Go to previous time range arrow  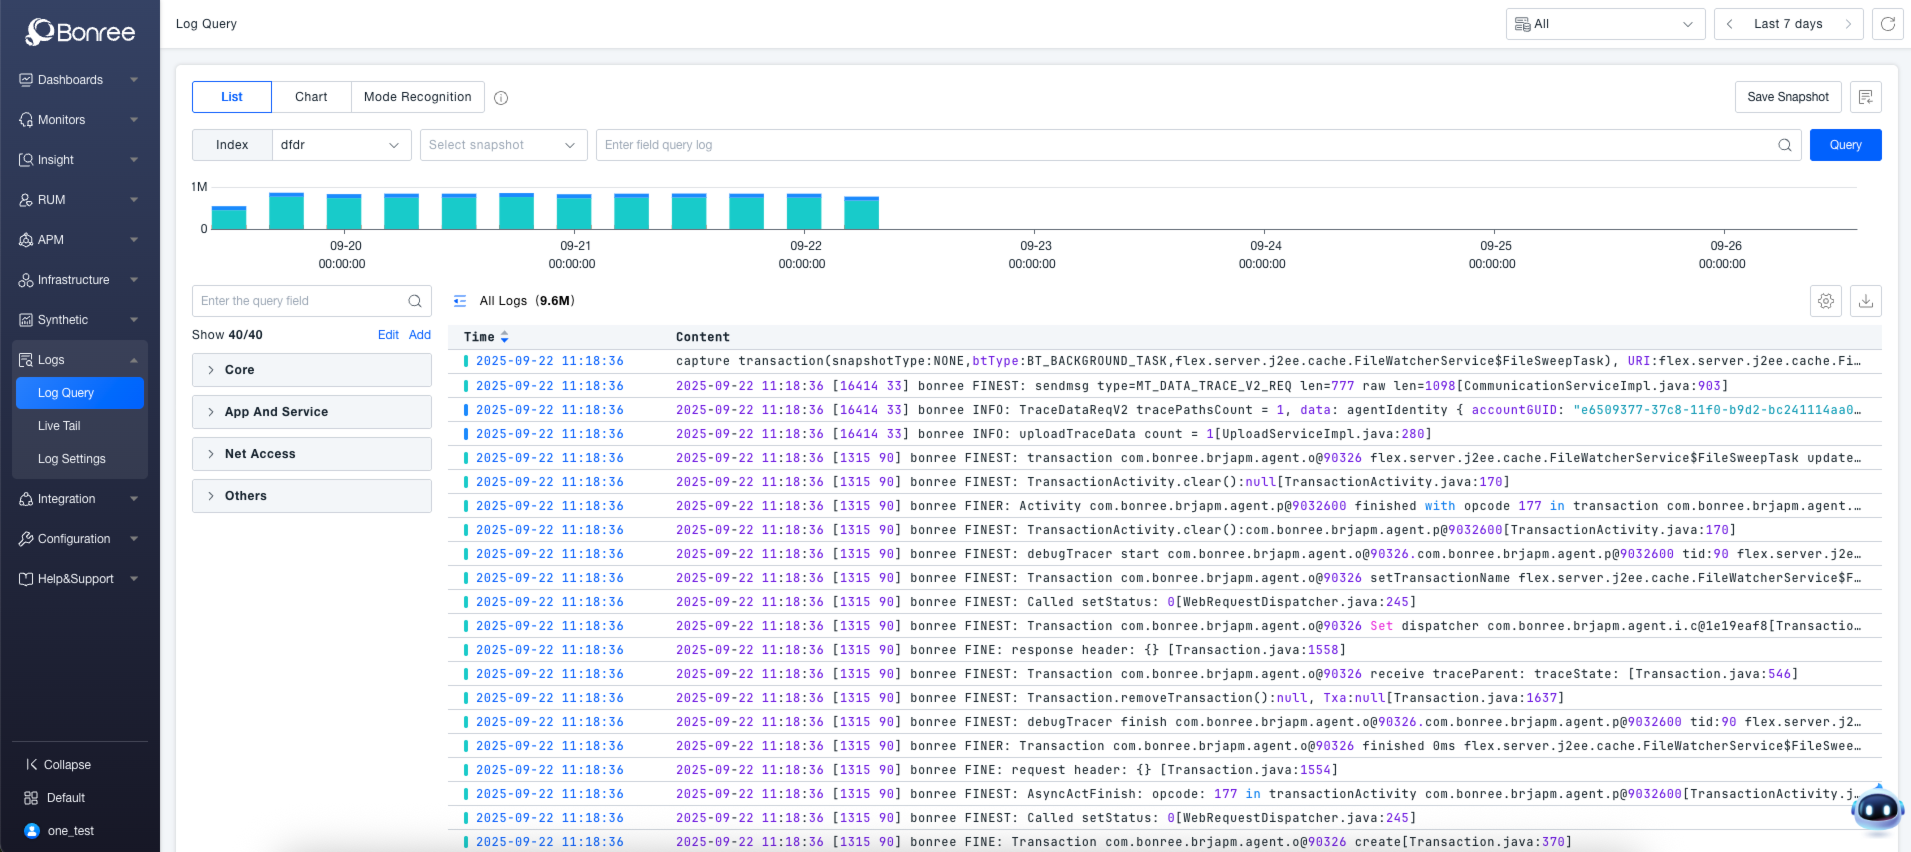pyautogui.click(x=1730, y=24)
